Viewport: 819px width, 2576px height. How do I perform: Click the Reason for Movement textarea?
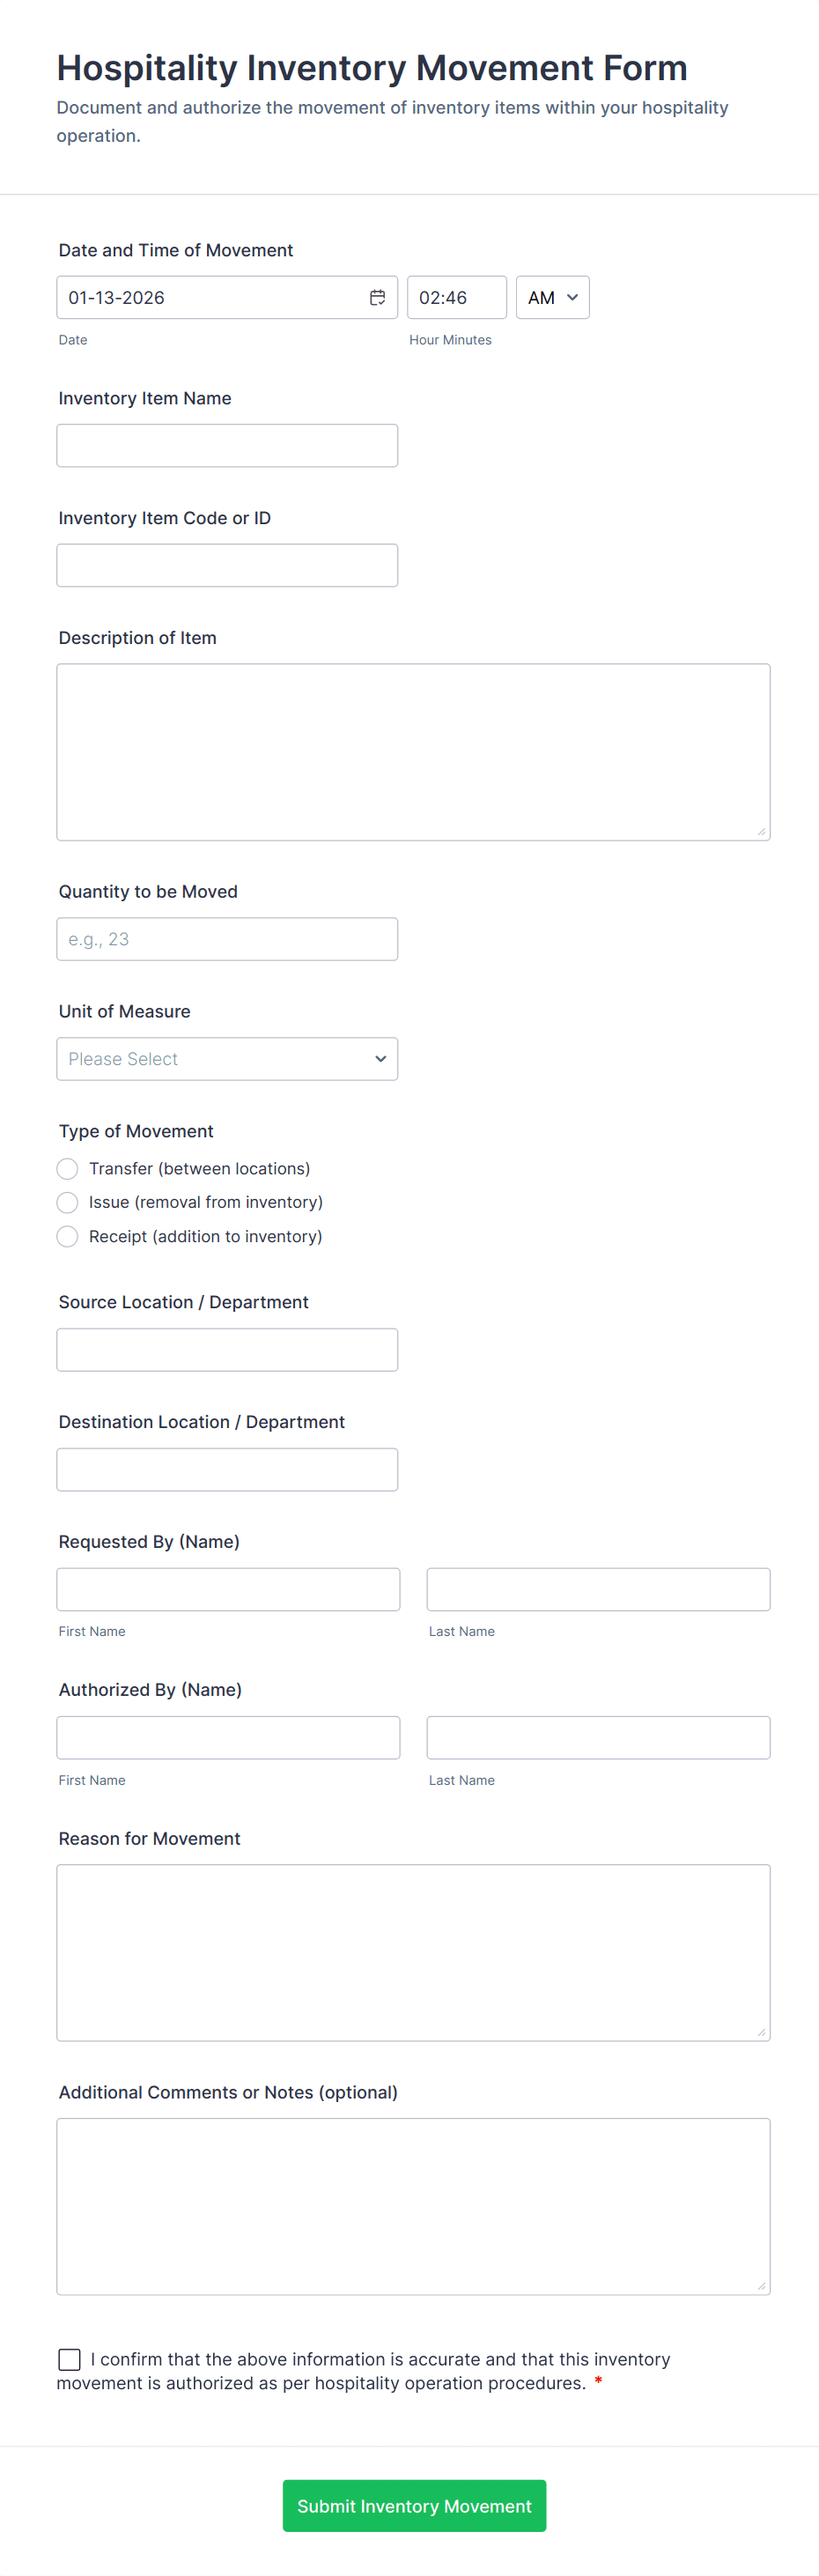tap(413, 1952)
